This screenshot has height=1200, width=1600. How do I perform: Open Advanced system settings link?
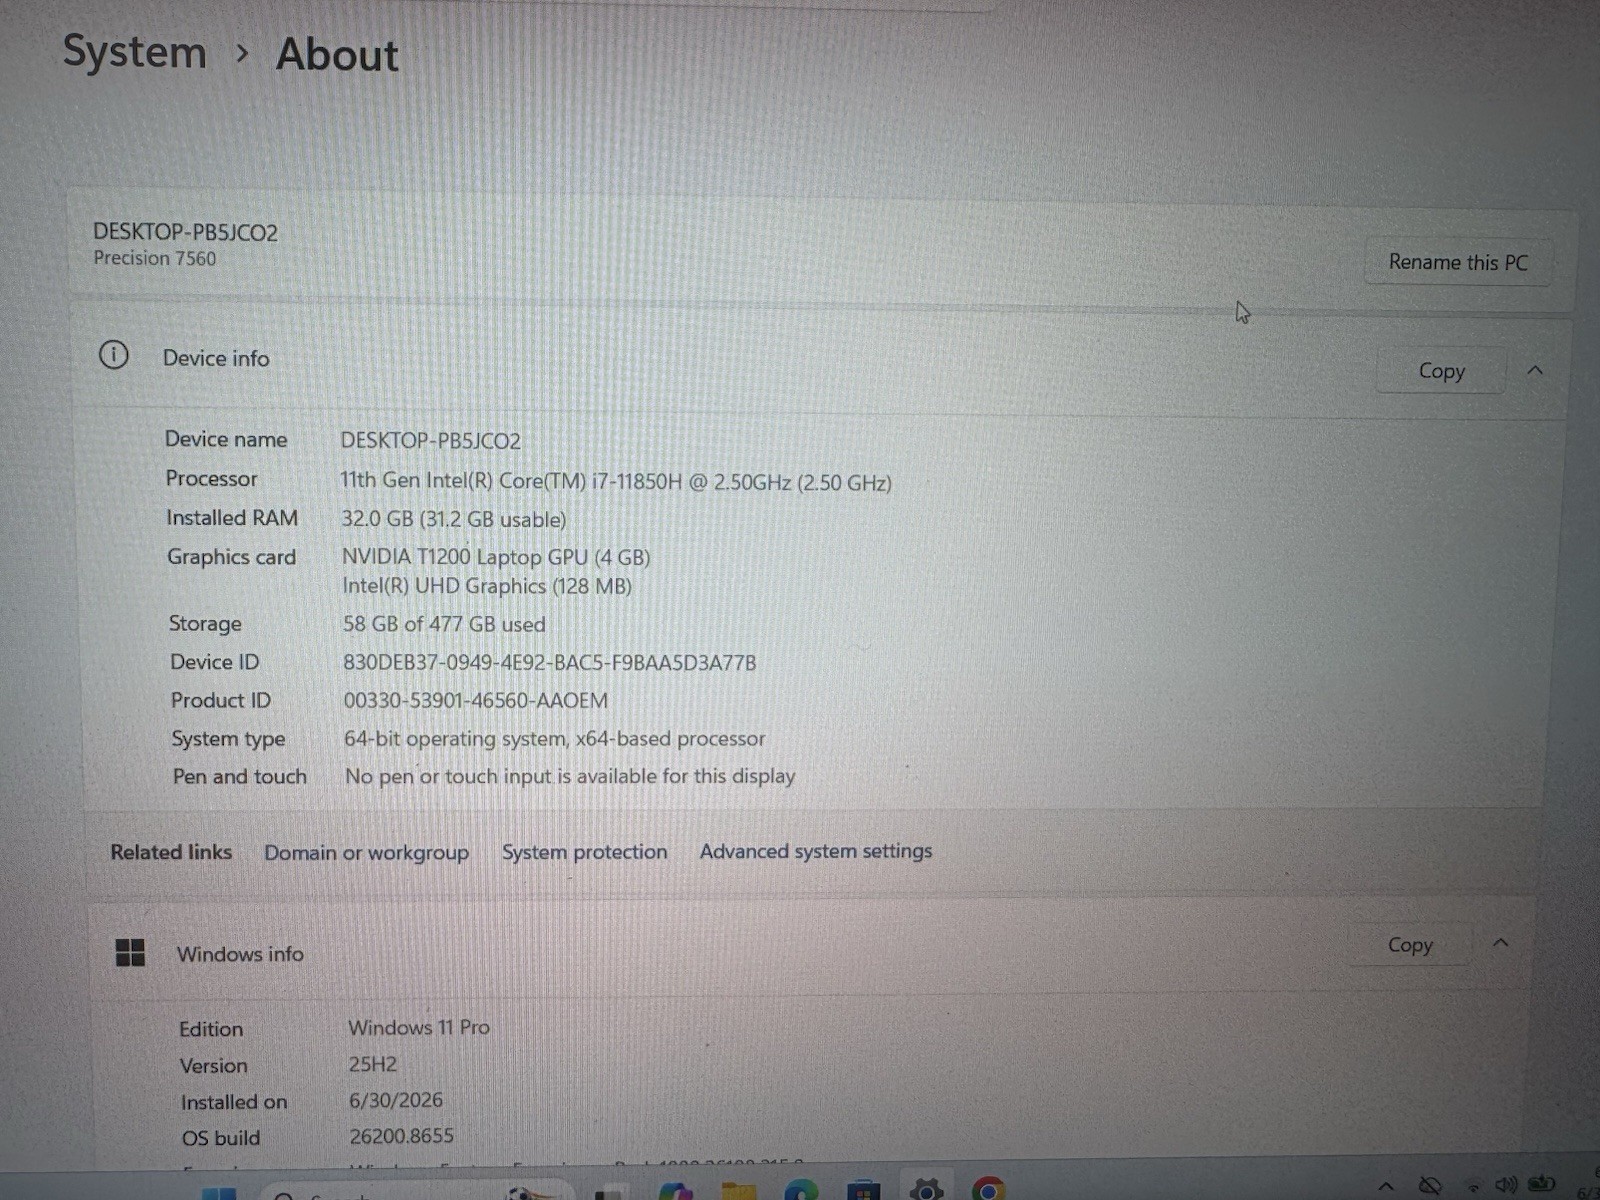[816, 851]
